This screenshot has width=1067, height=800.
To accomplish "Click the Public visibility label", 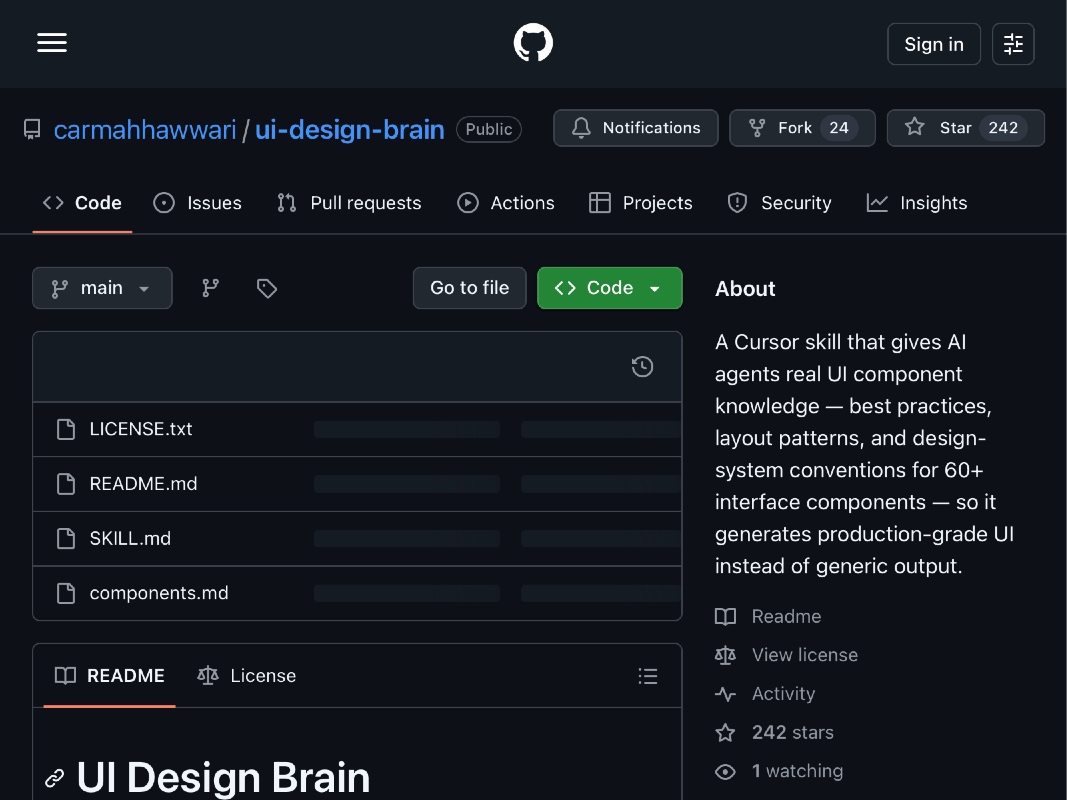I will [x=489, y=129].
